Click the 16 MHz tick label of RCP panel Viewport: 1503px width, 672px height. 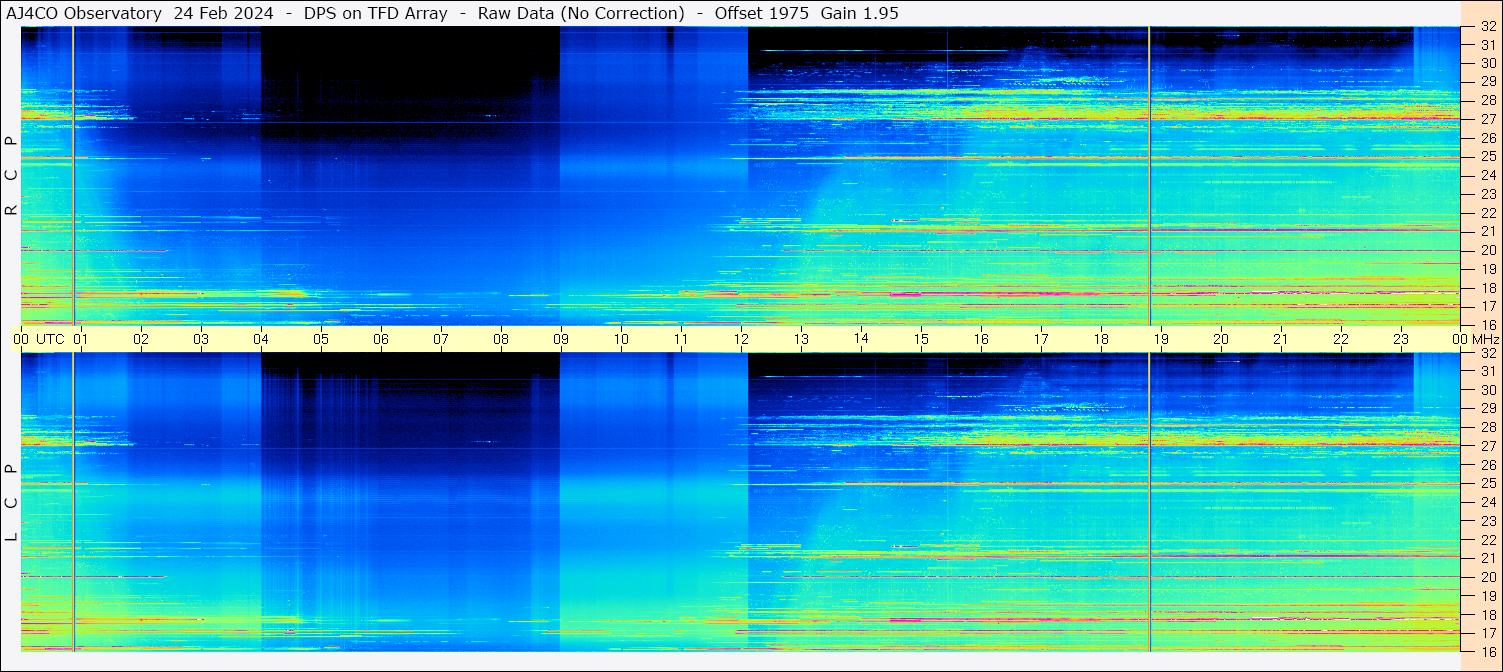coord(1488,325)
